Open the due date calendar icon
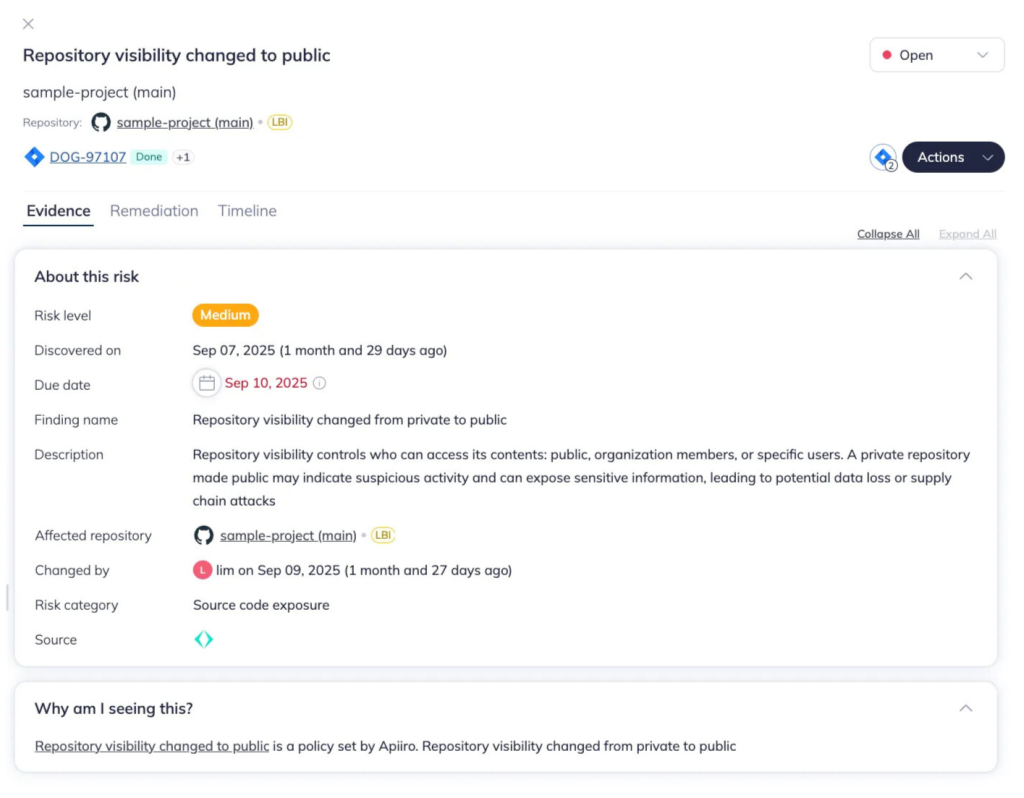 pyautogui.click(x=207, y=383)
